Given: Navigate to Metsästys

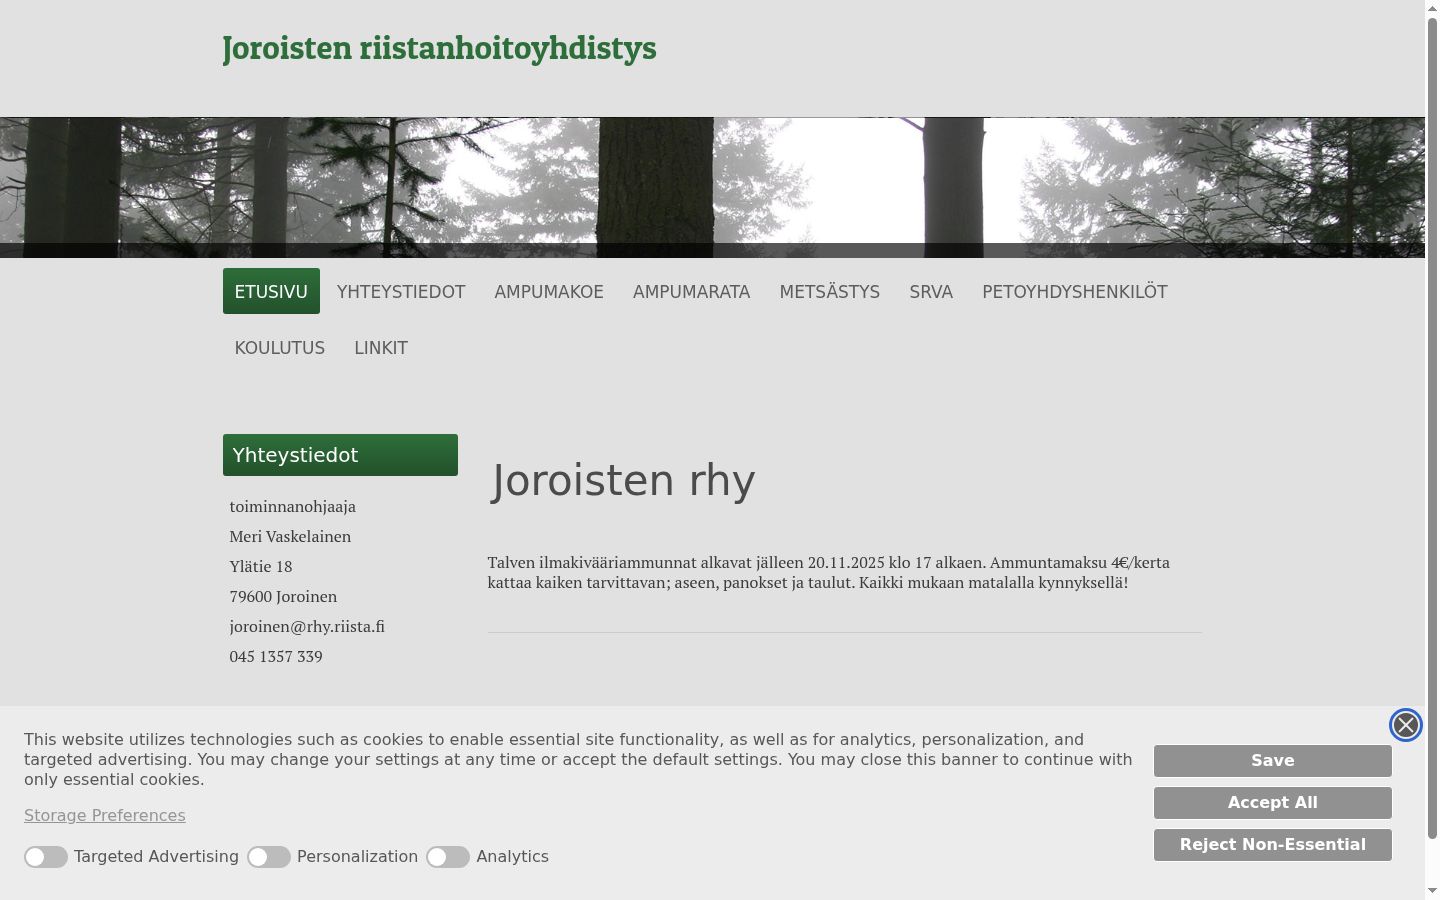Looking at the screenshot, I should [x=830, y=292].
